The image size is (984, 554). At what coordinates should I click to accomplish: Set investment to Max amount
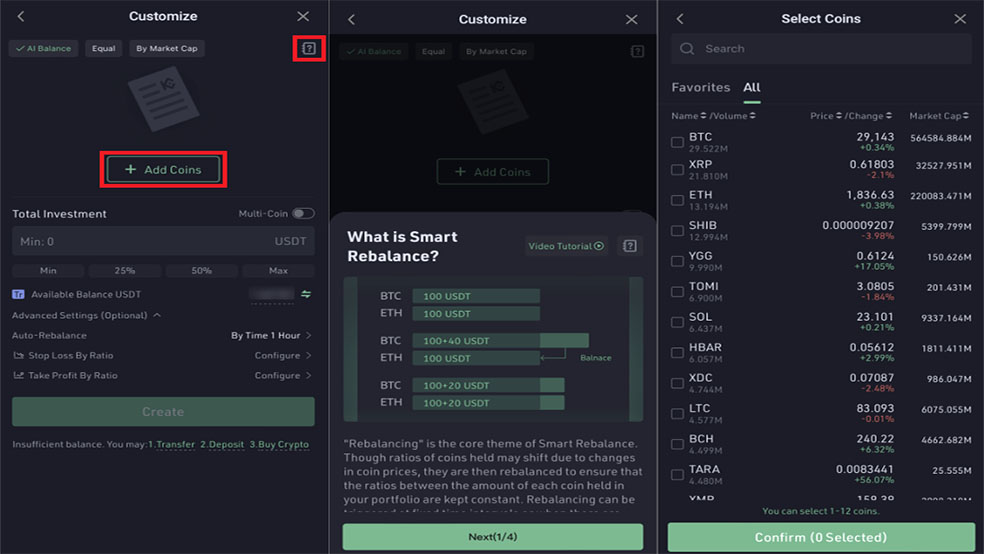pyautogui.click(x=278, y=271)
